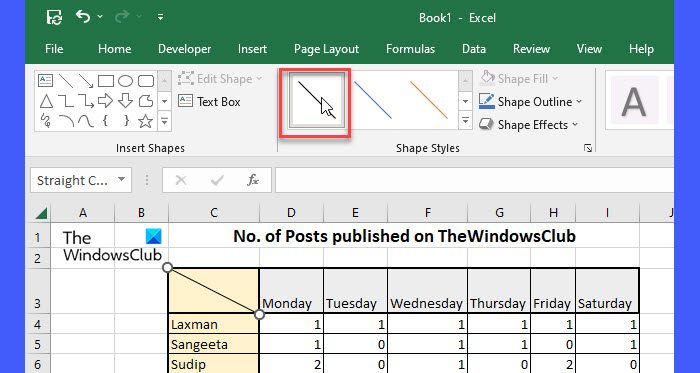Click the Laxman name cell
The height and width of the screenshot is (373, 700).
[213, 324]
